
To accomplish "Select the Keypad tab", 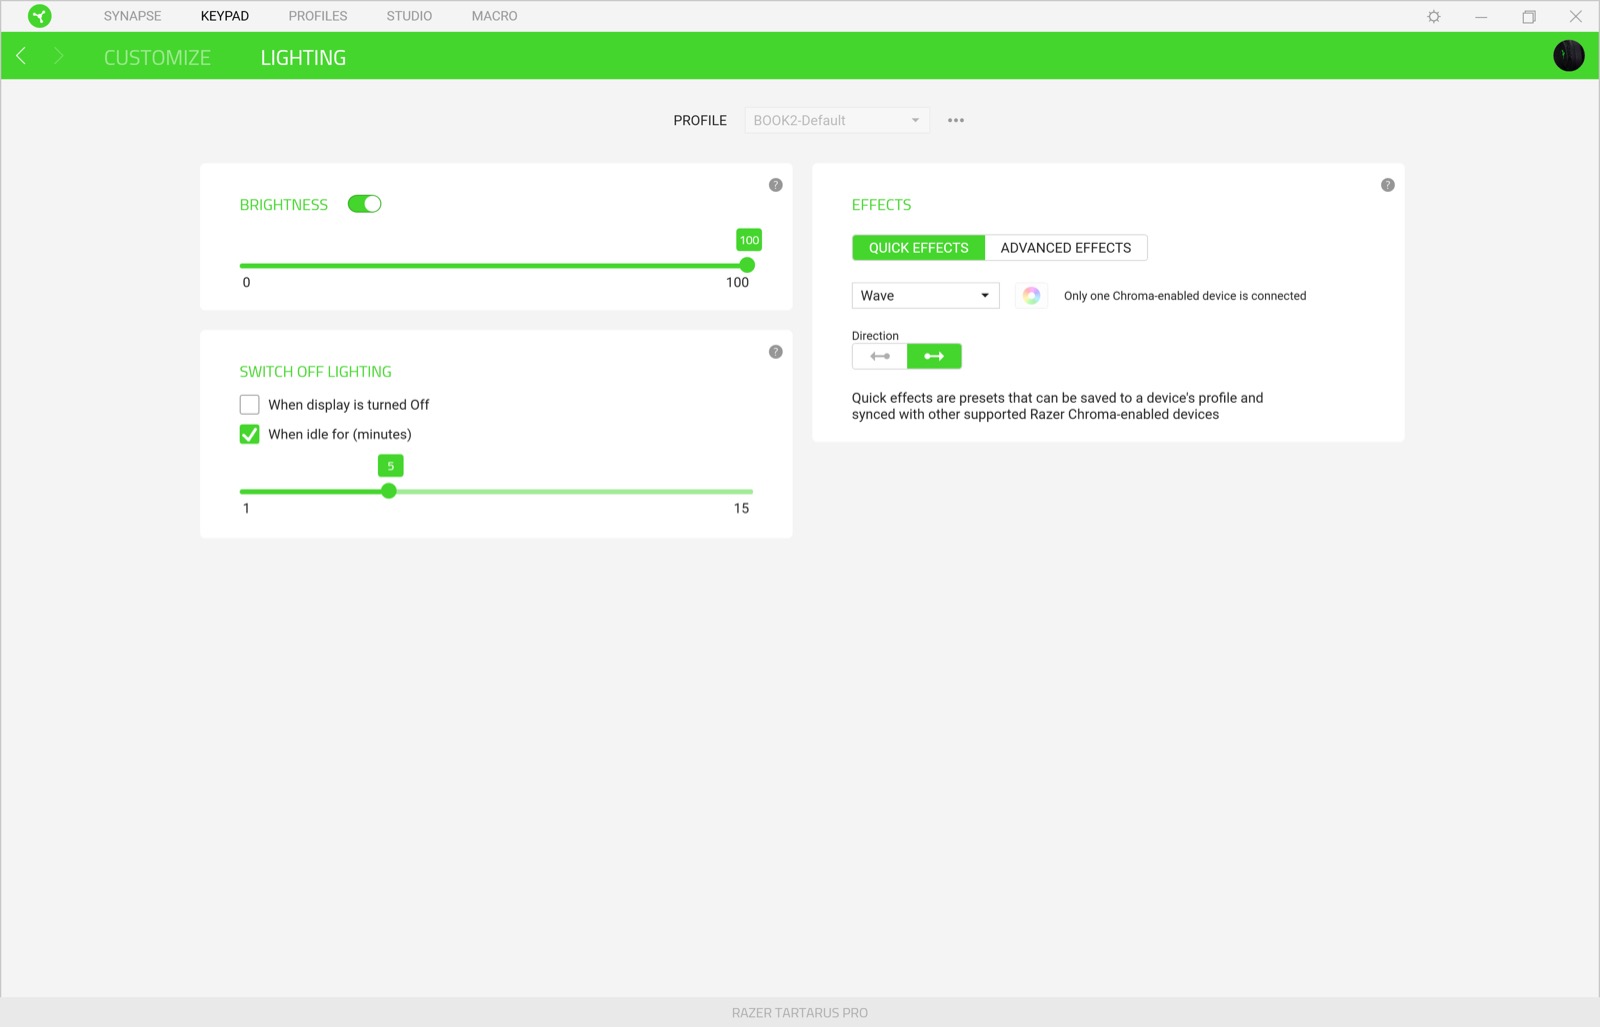I will tap(224, 16).
